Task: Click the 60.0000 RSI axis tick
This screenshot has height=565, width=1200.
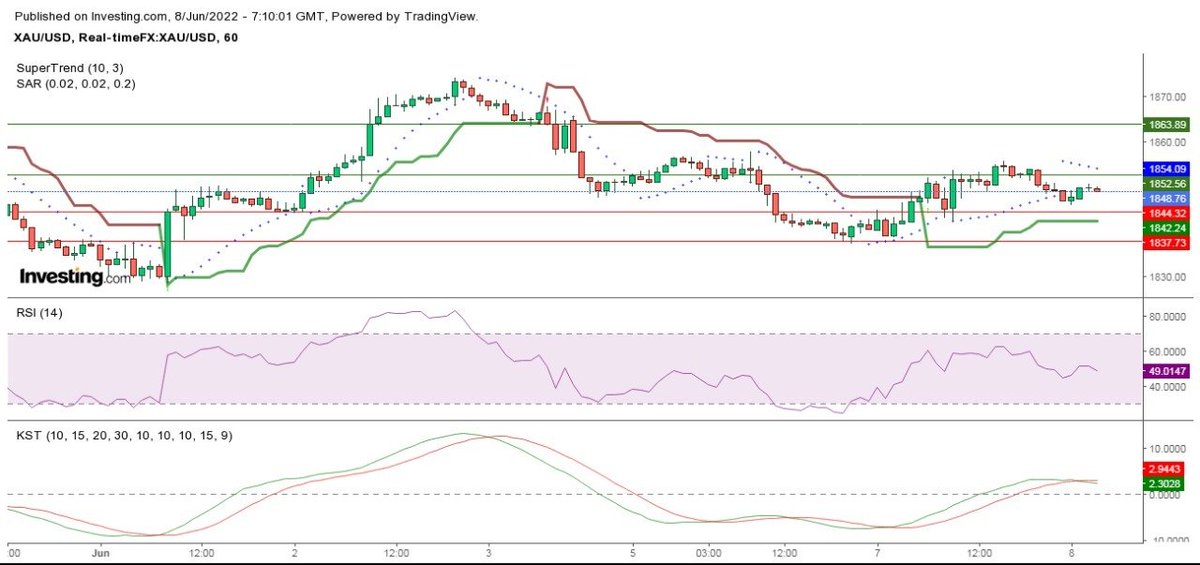Action: point(1166,352)
